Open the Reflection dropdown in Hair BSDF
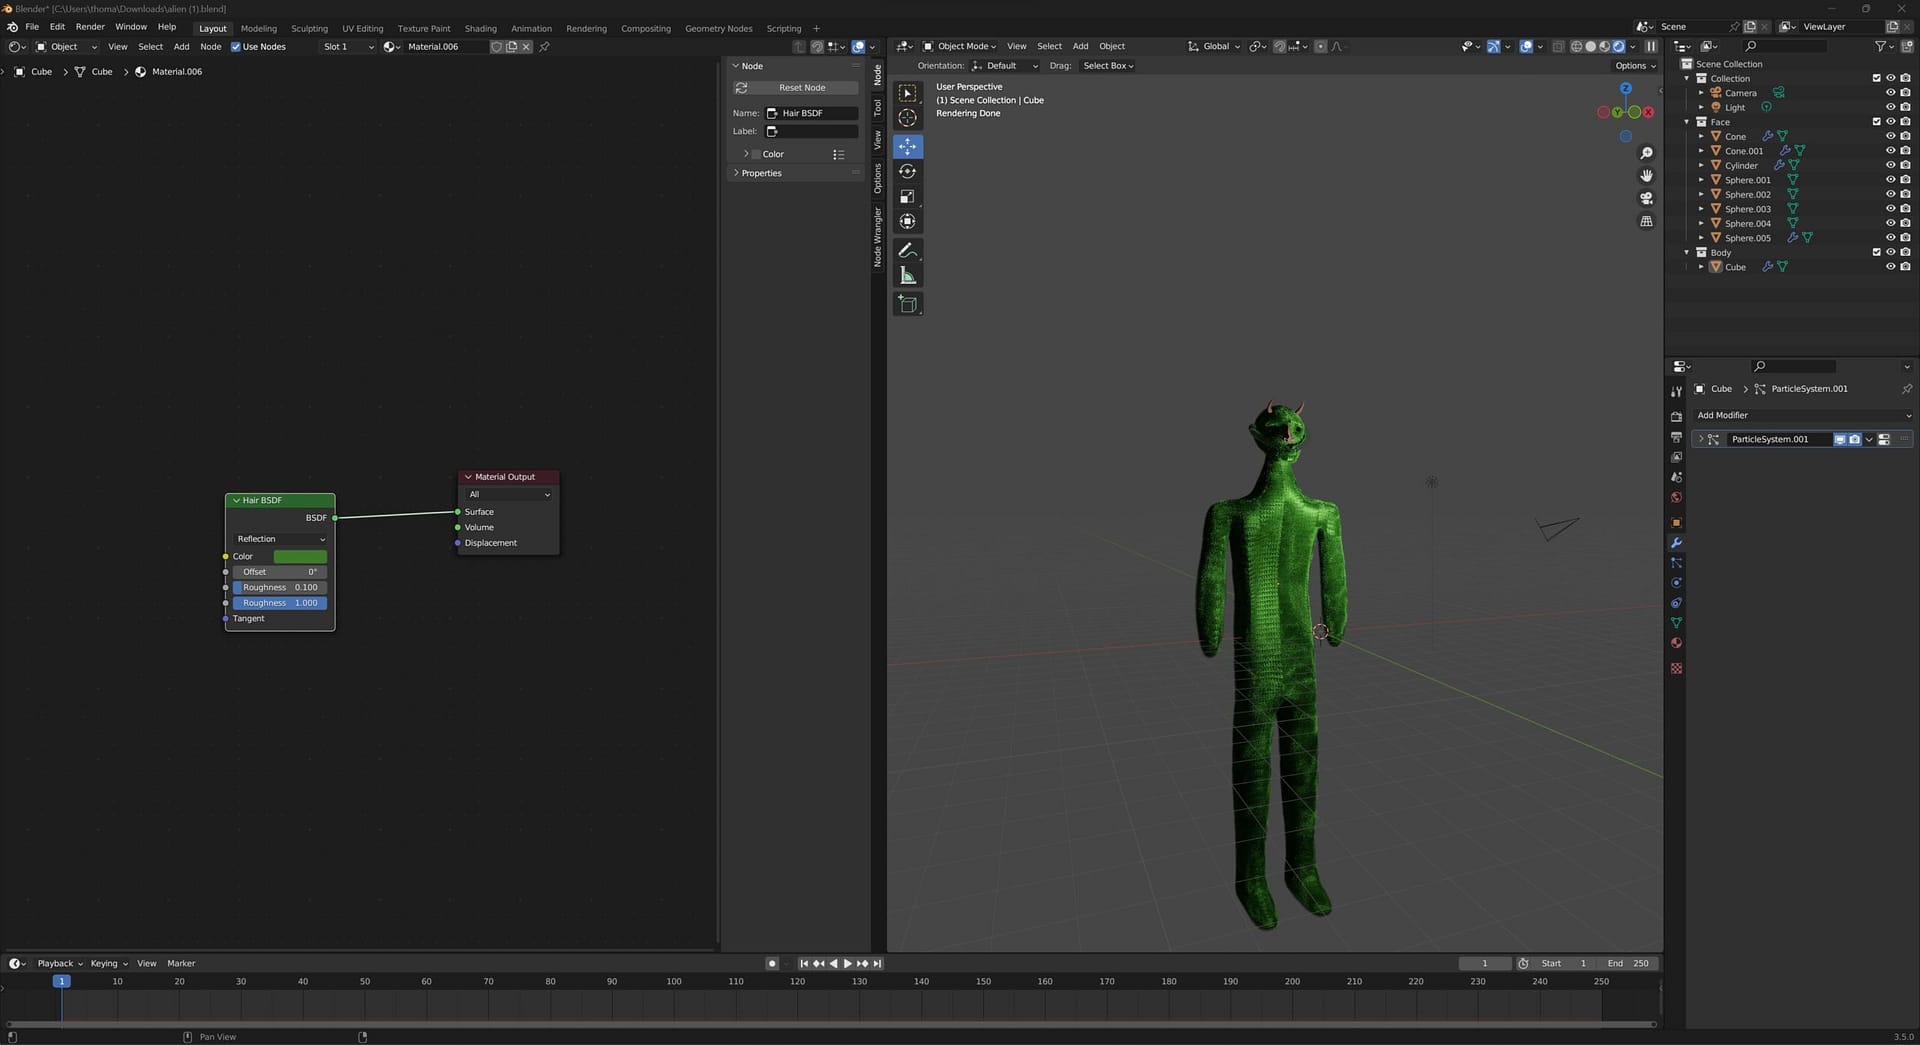 [x=280, y=539]
